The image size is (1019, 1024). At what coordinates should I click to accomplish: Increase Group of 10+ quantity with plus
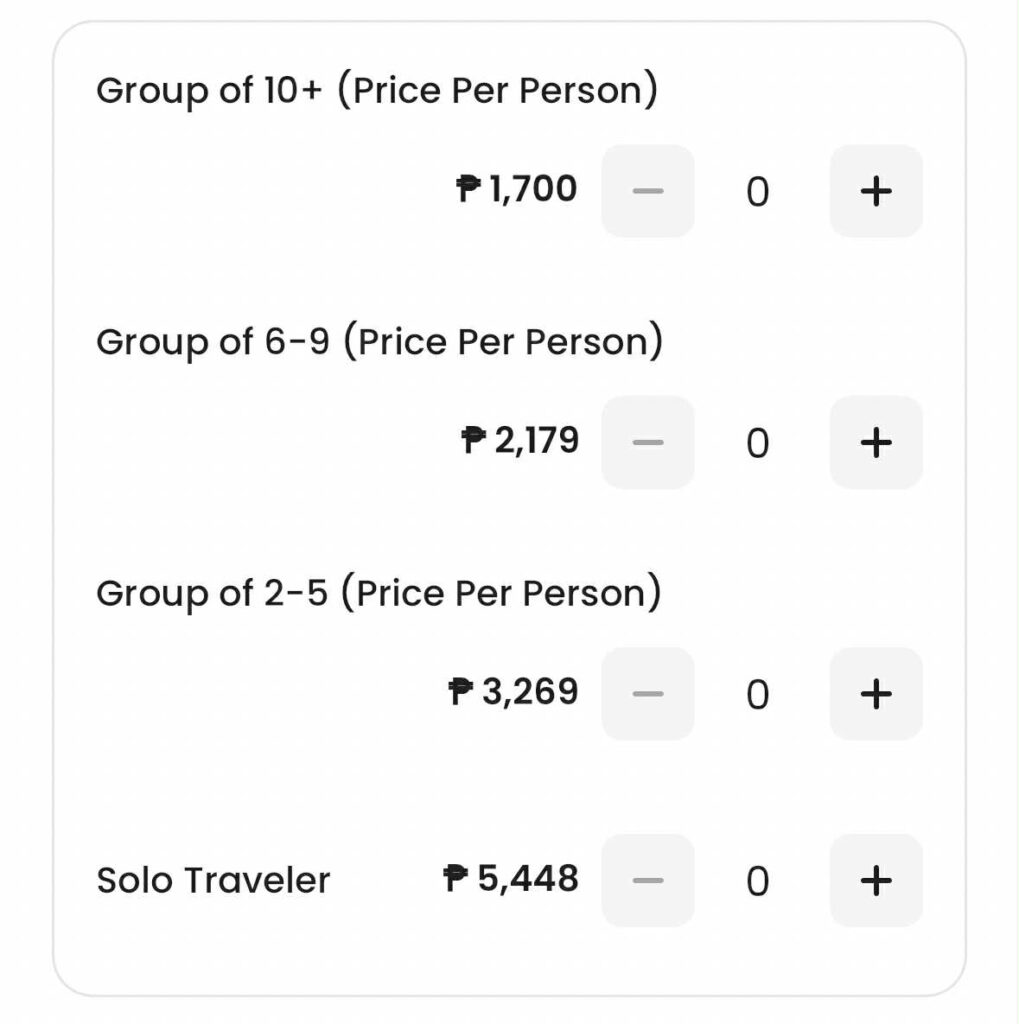(x=875, y=191)
